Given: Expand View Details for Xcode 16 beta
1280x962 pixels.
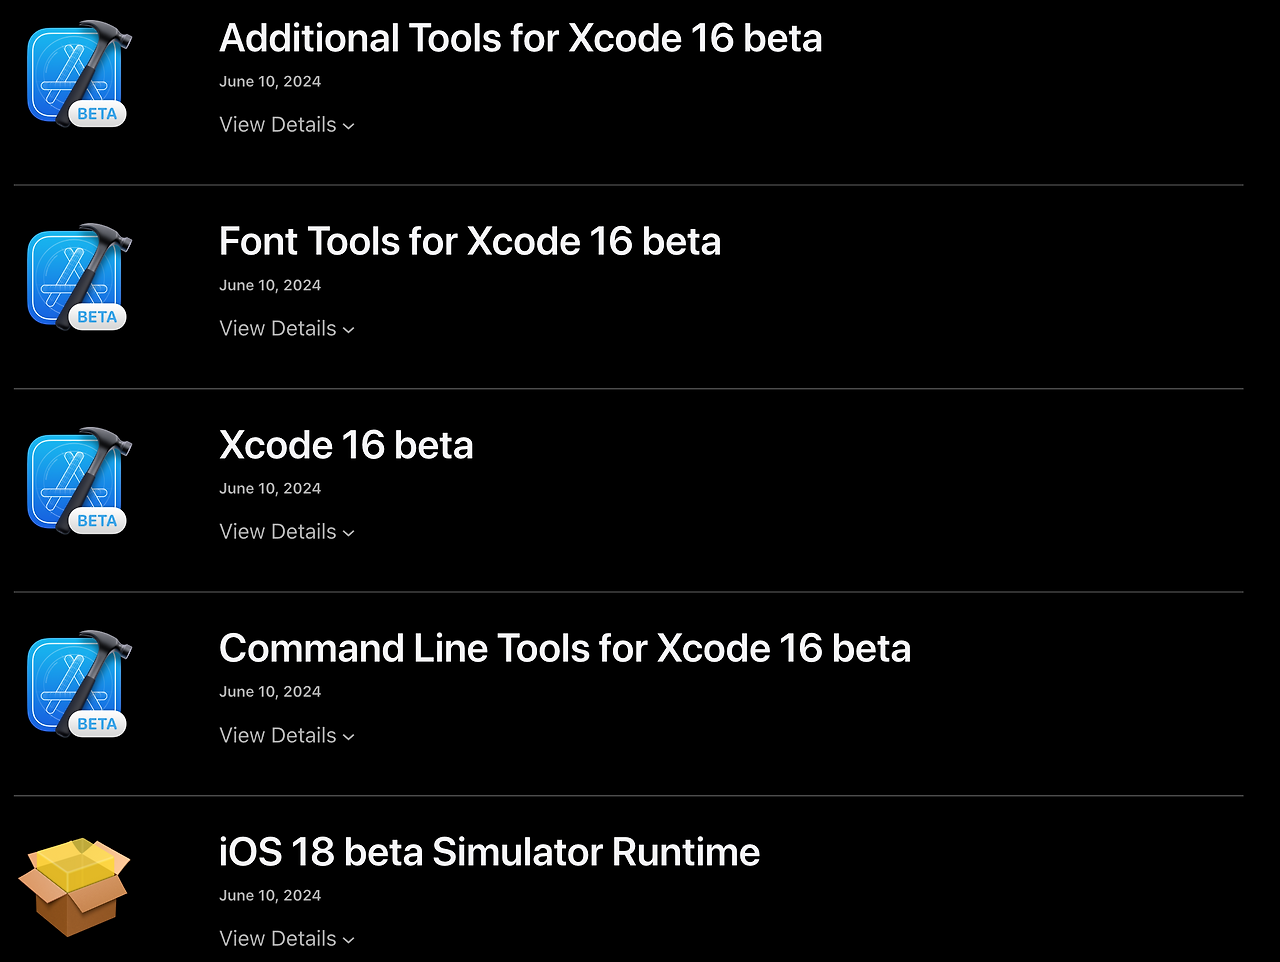Looking at the screenshot, I should pos(287,531).
